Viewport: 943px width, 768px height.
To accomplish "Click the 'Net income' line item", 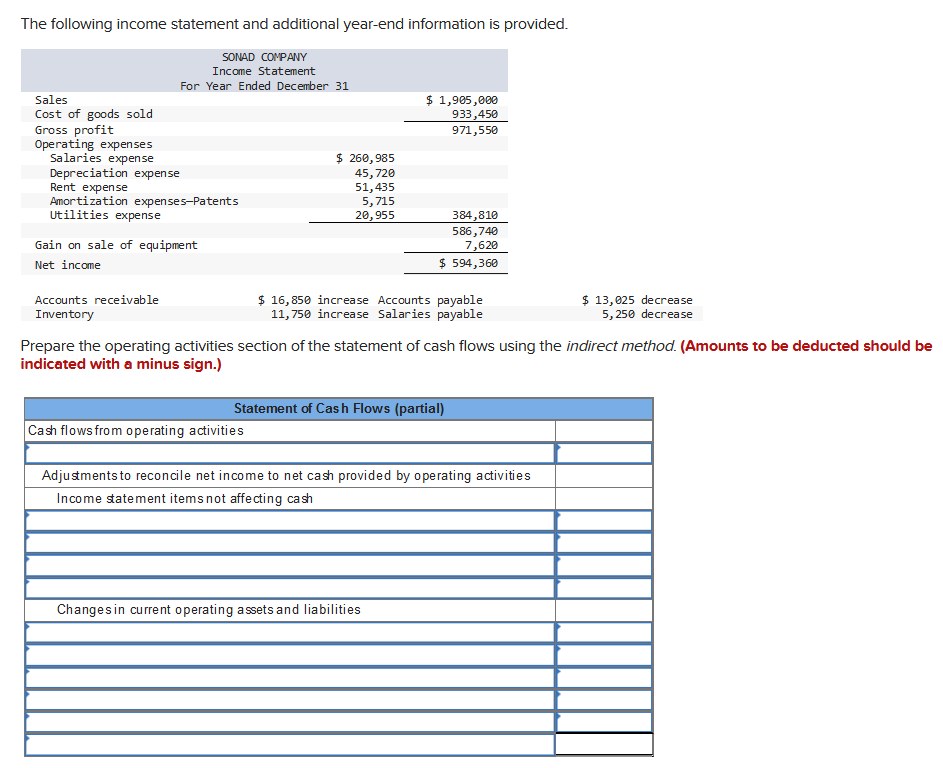I will click(67, 265).
